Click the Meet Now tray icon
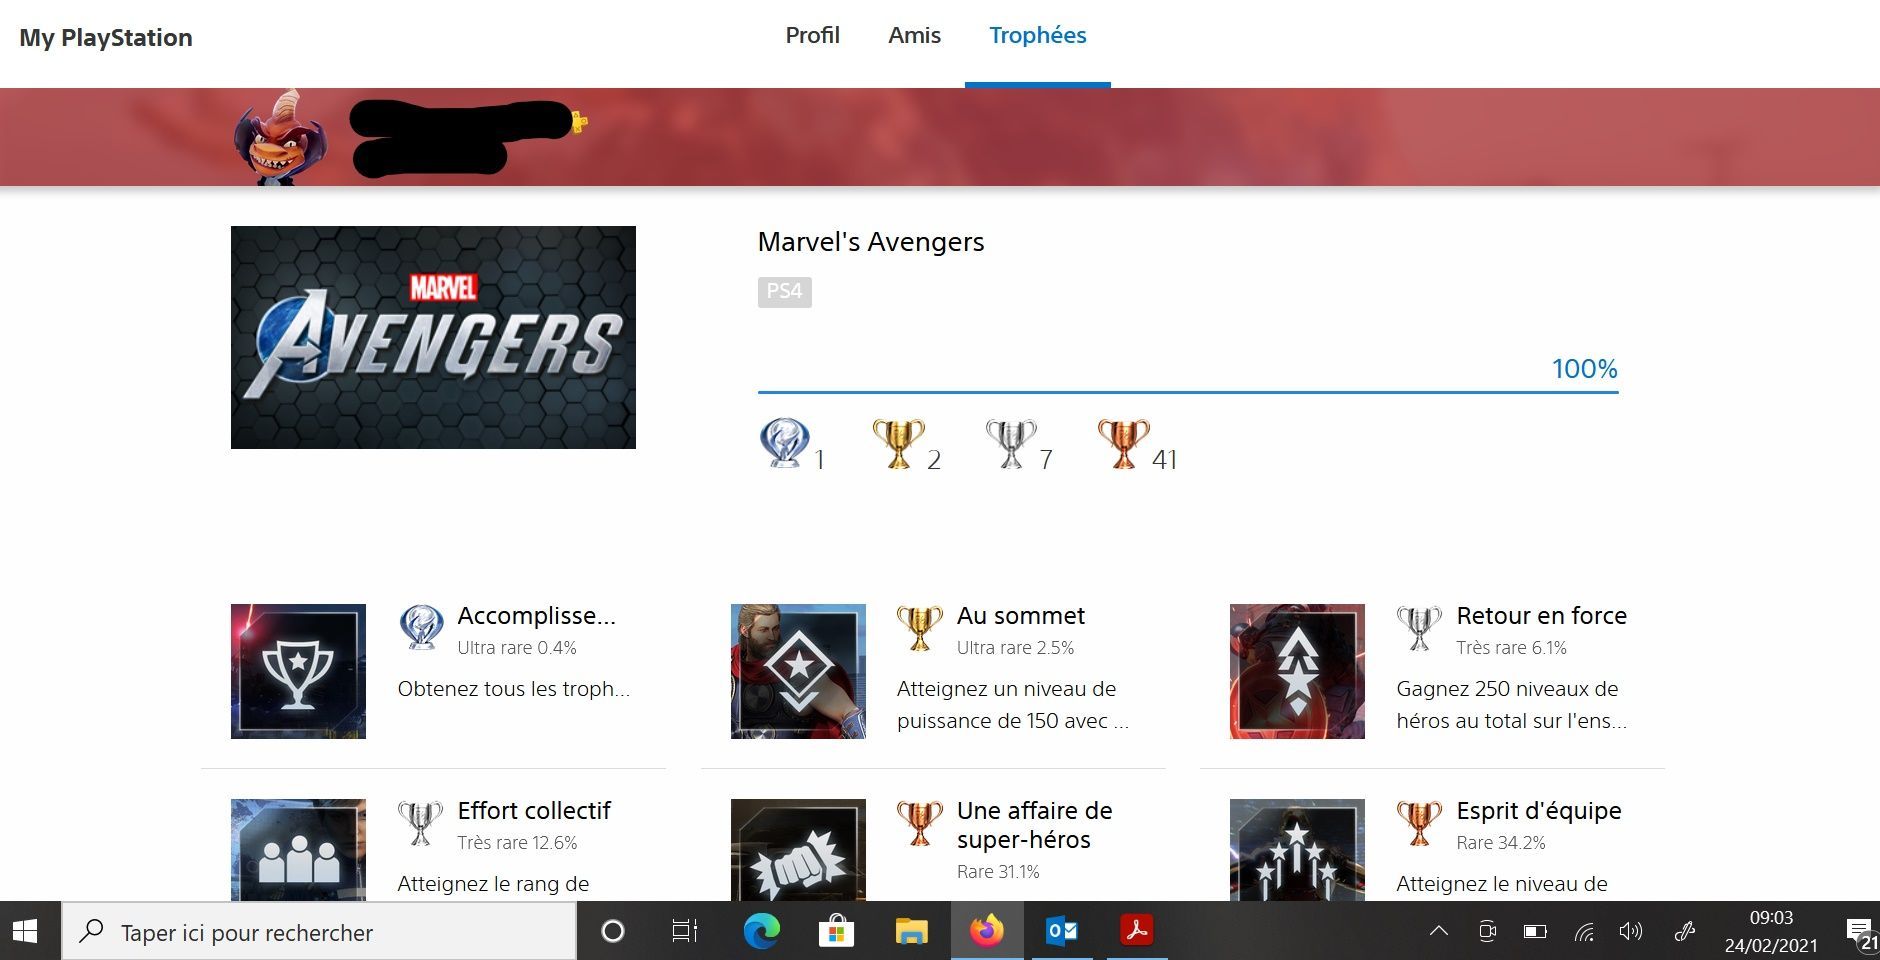The image size is (1880, 960). [x=1487, y=931]
